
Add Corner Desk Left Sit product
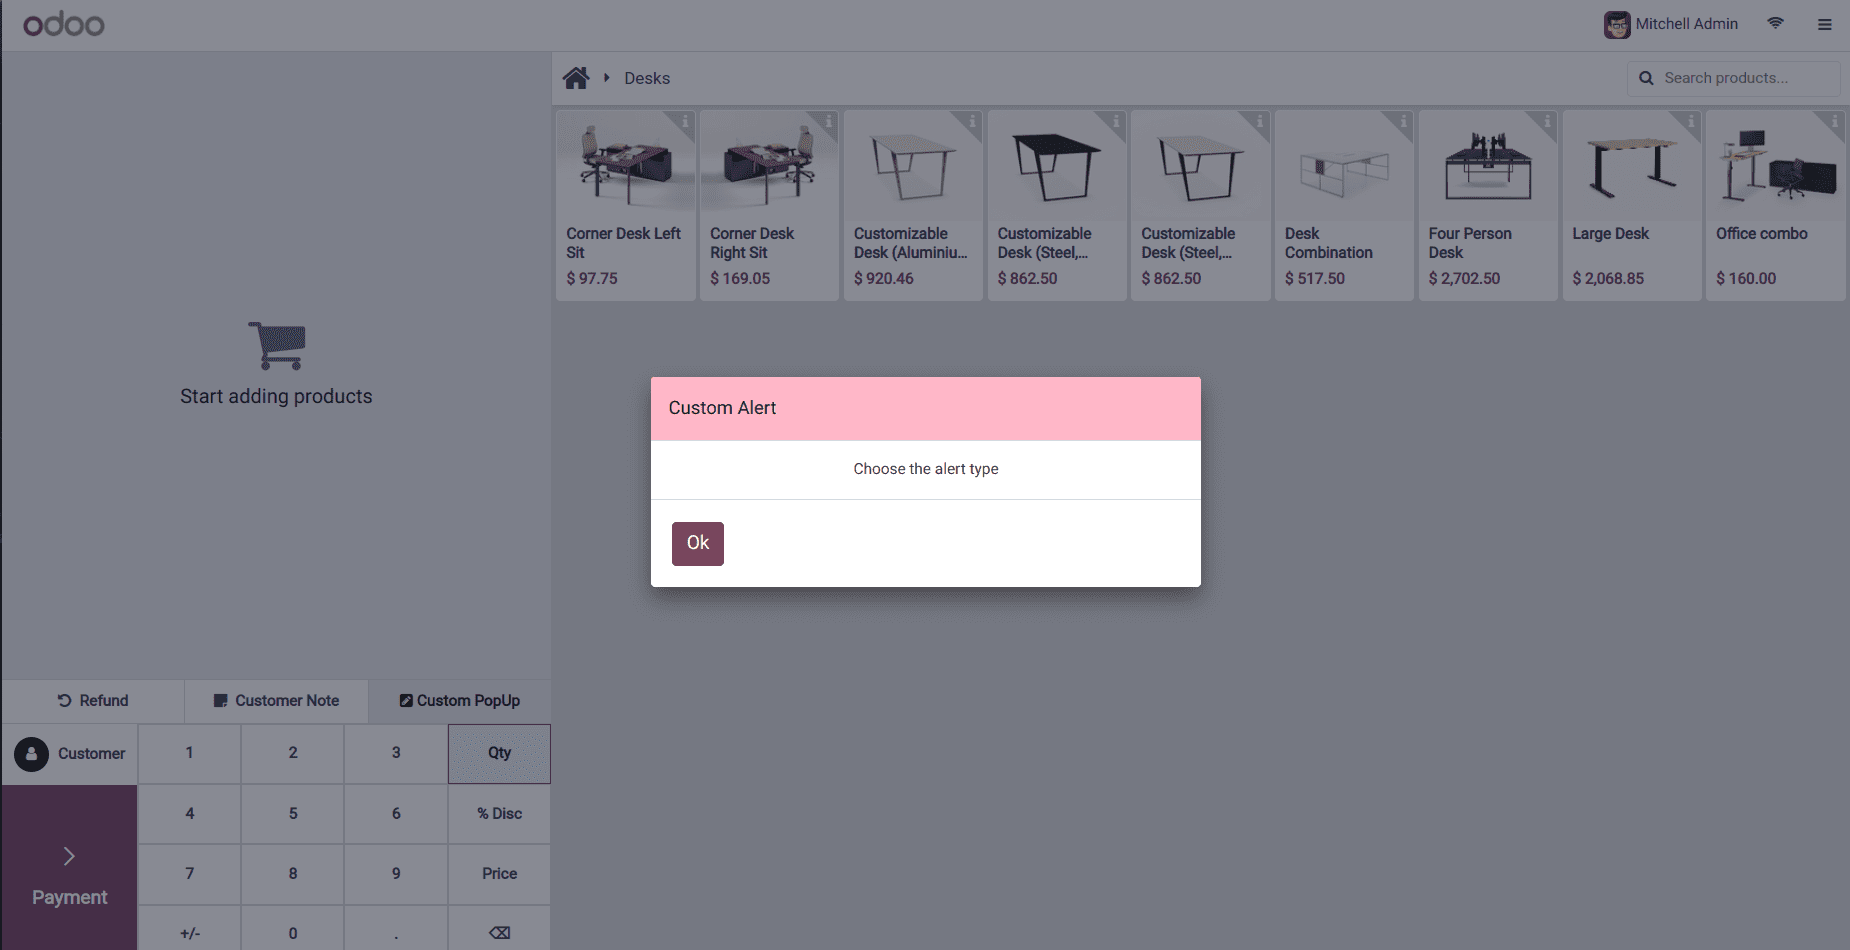tap(626, 205)
